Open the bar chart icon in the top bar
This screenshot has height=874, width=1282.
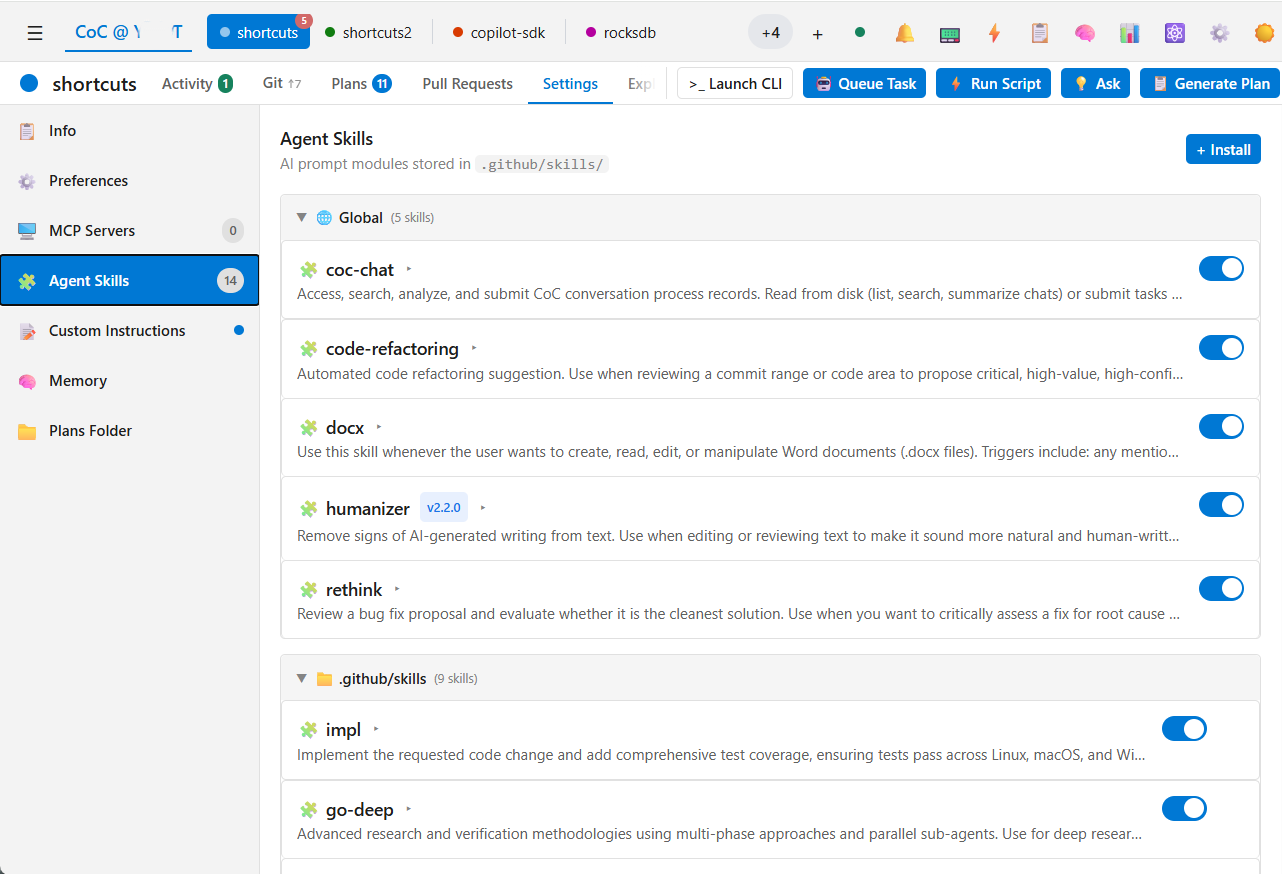coord(1129,33)
